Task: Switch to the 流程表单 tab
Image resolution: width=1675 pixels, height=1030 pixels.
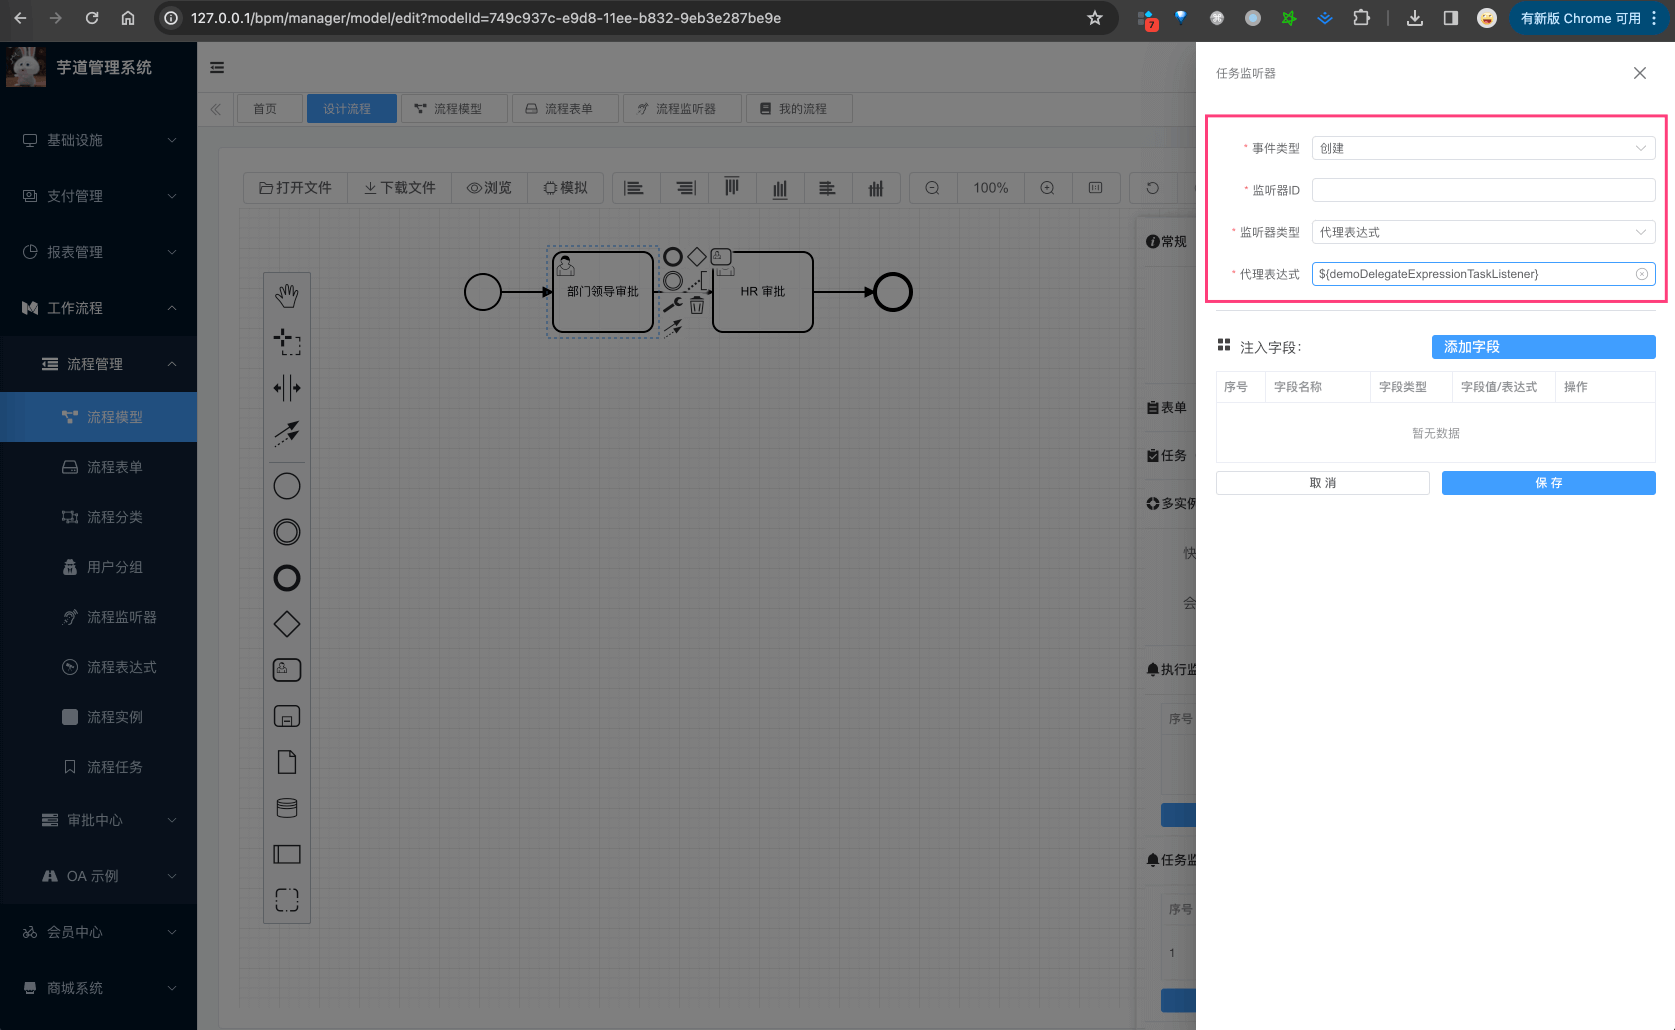Action: (559, 109)
